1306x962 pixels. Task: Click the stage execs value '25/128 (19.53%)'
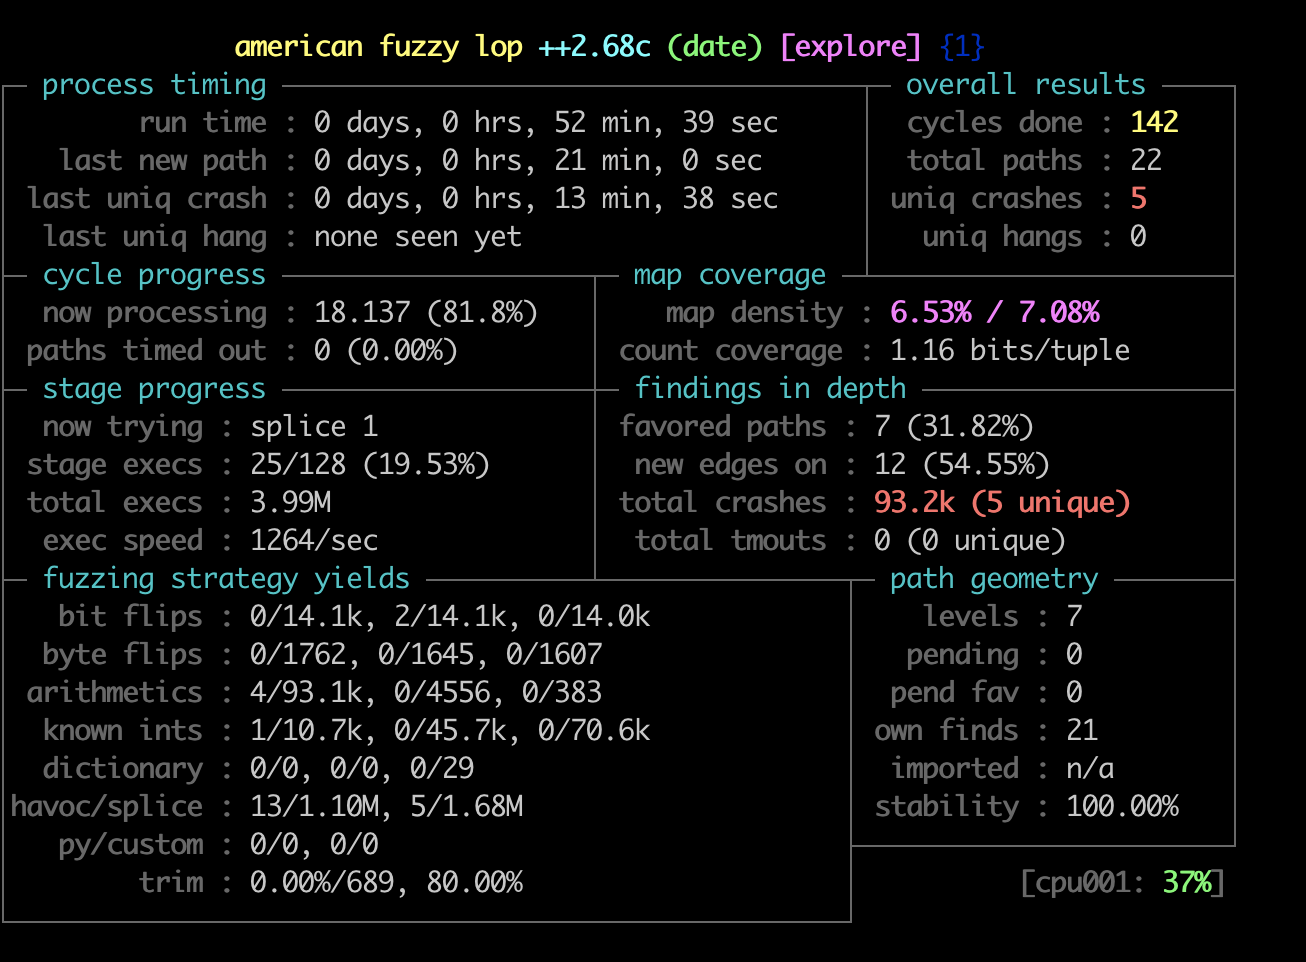(370, 465)
